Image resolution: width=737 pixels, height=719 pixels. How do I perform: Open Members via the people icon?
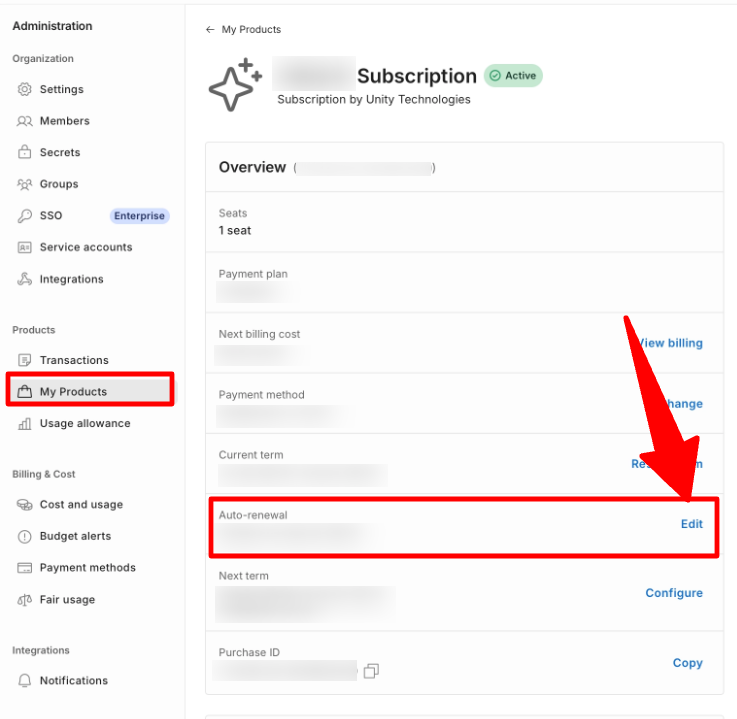click(x=24, y=121)
